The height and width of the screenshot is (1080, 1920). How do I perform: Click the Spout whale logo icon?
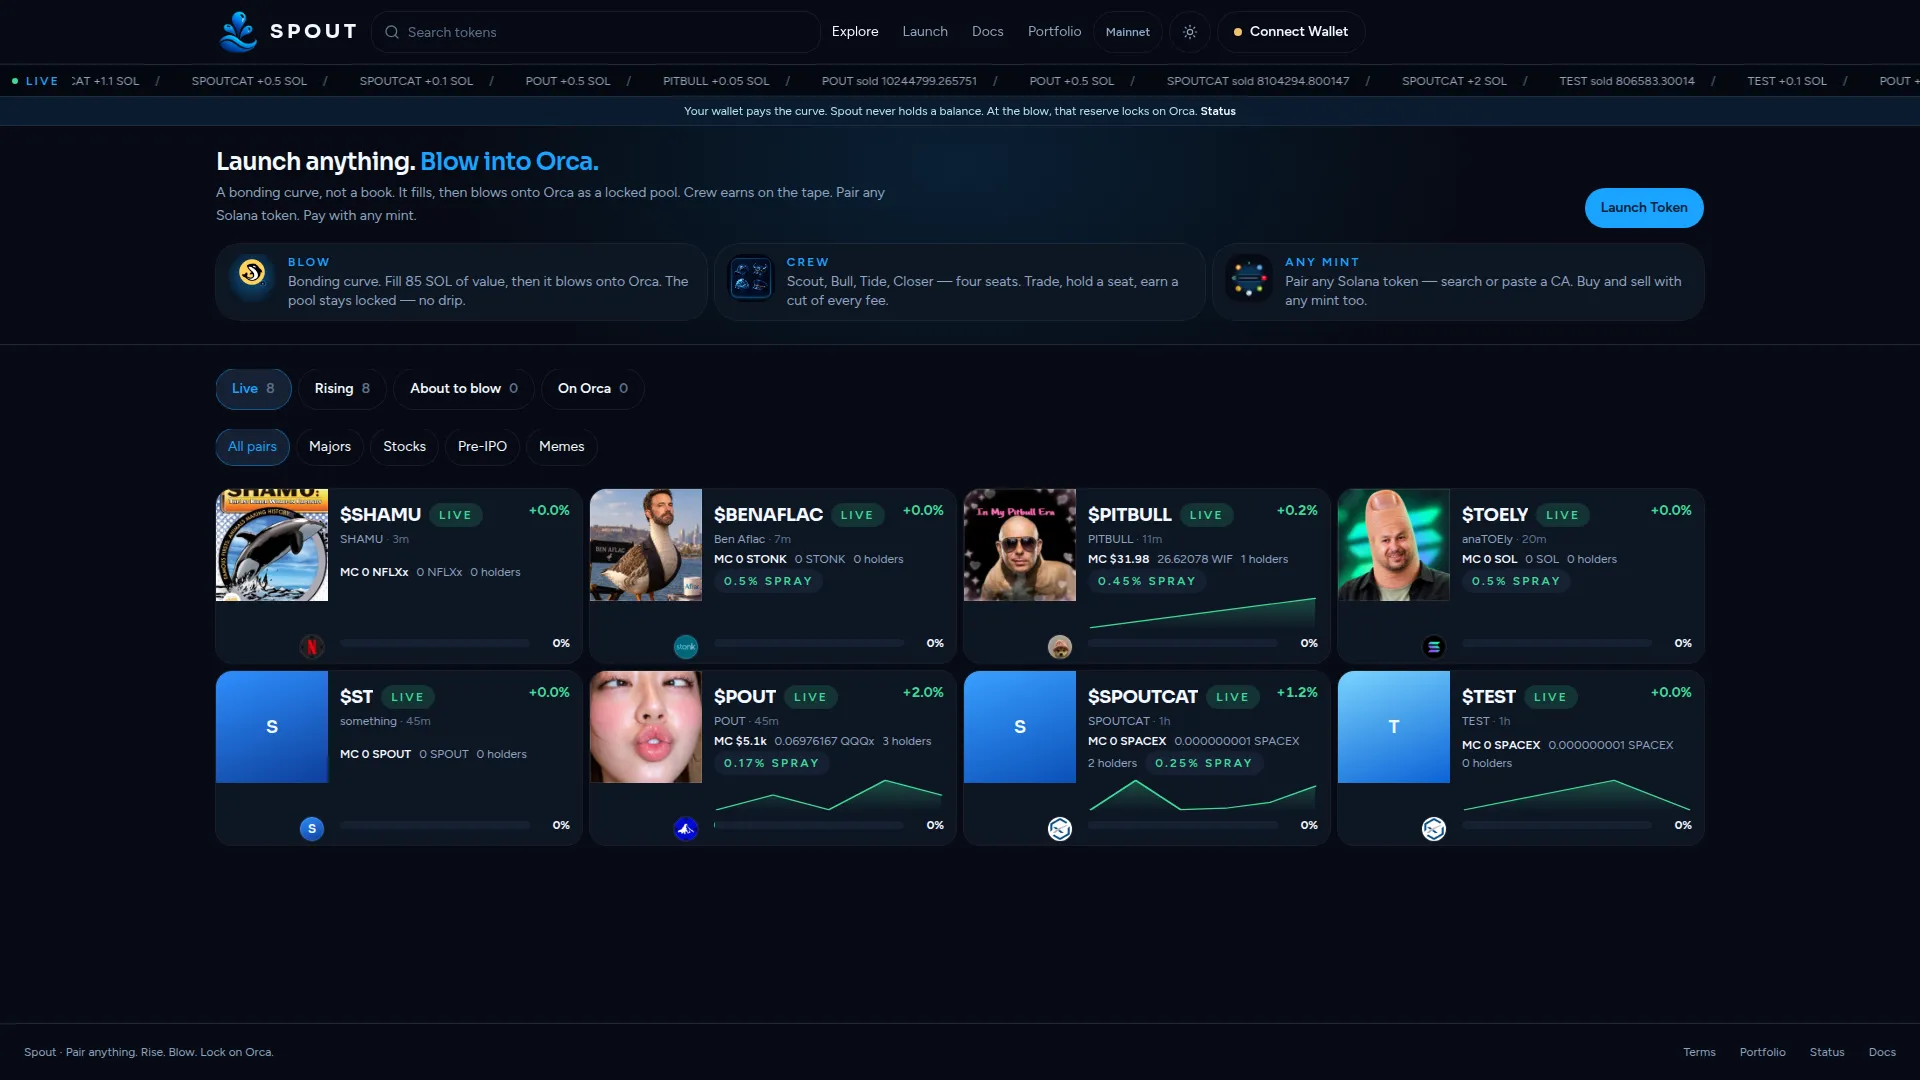pyautogui.click(x=238, y=32)
